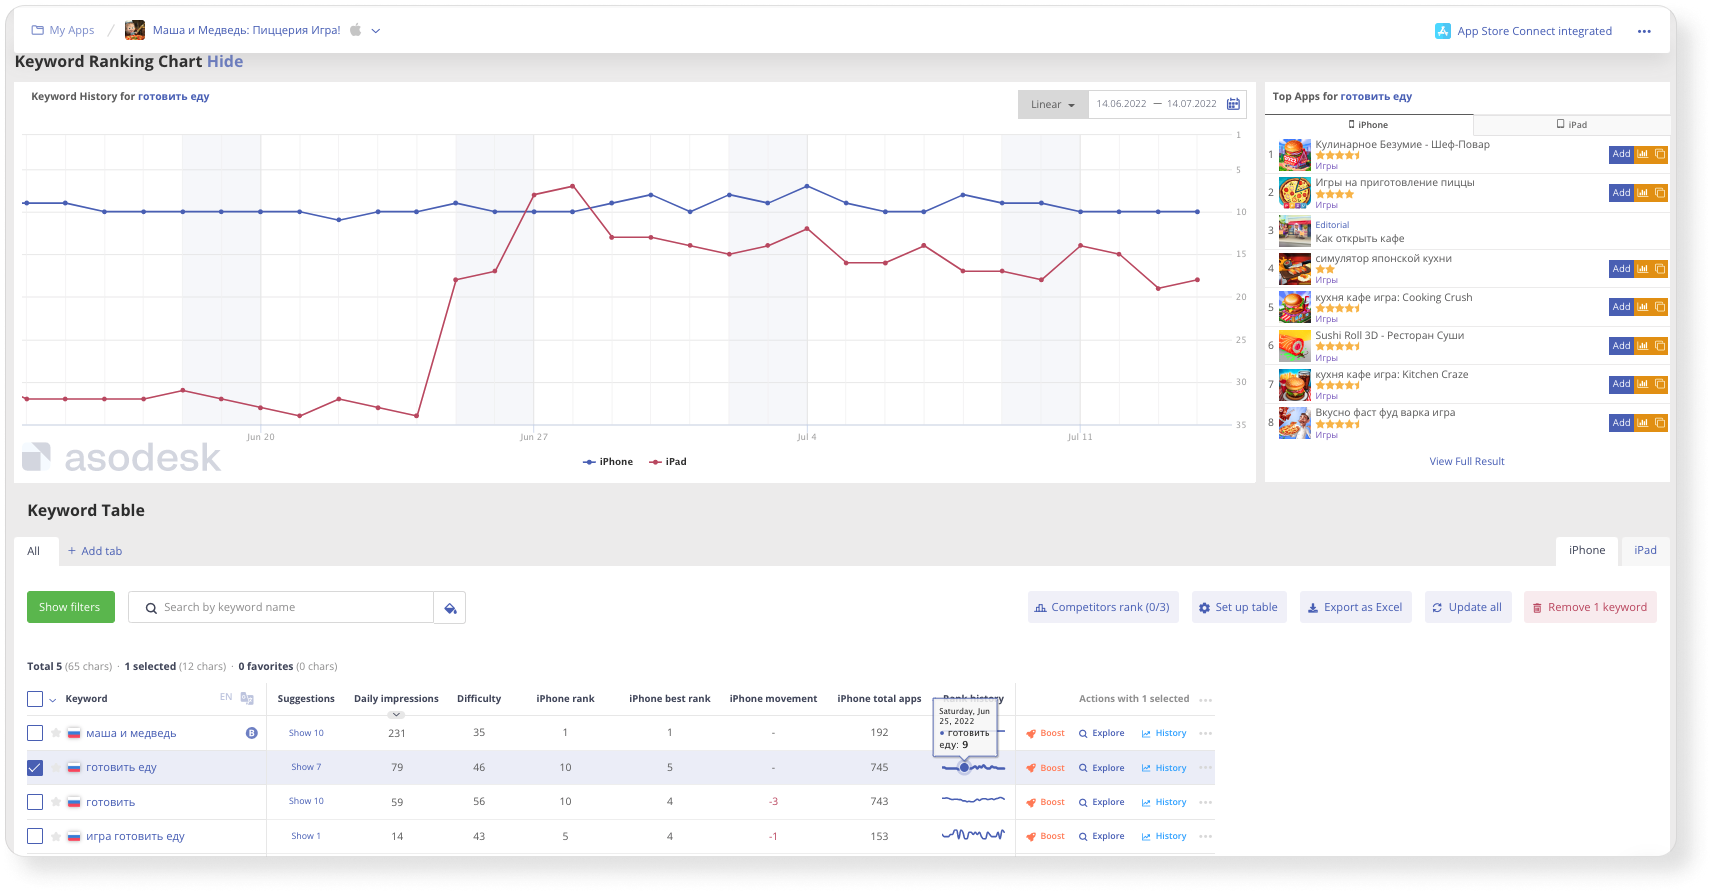Click copy icon for симулятор японской кухни

pos(1660,268)
